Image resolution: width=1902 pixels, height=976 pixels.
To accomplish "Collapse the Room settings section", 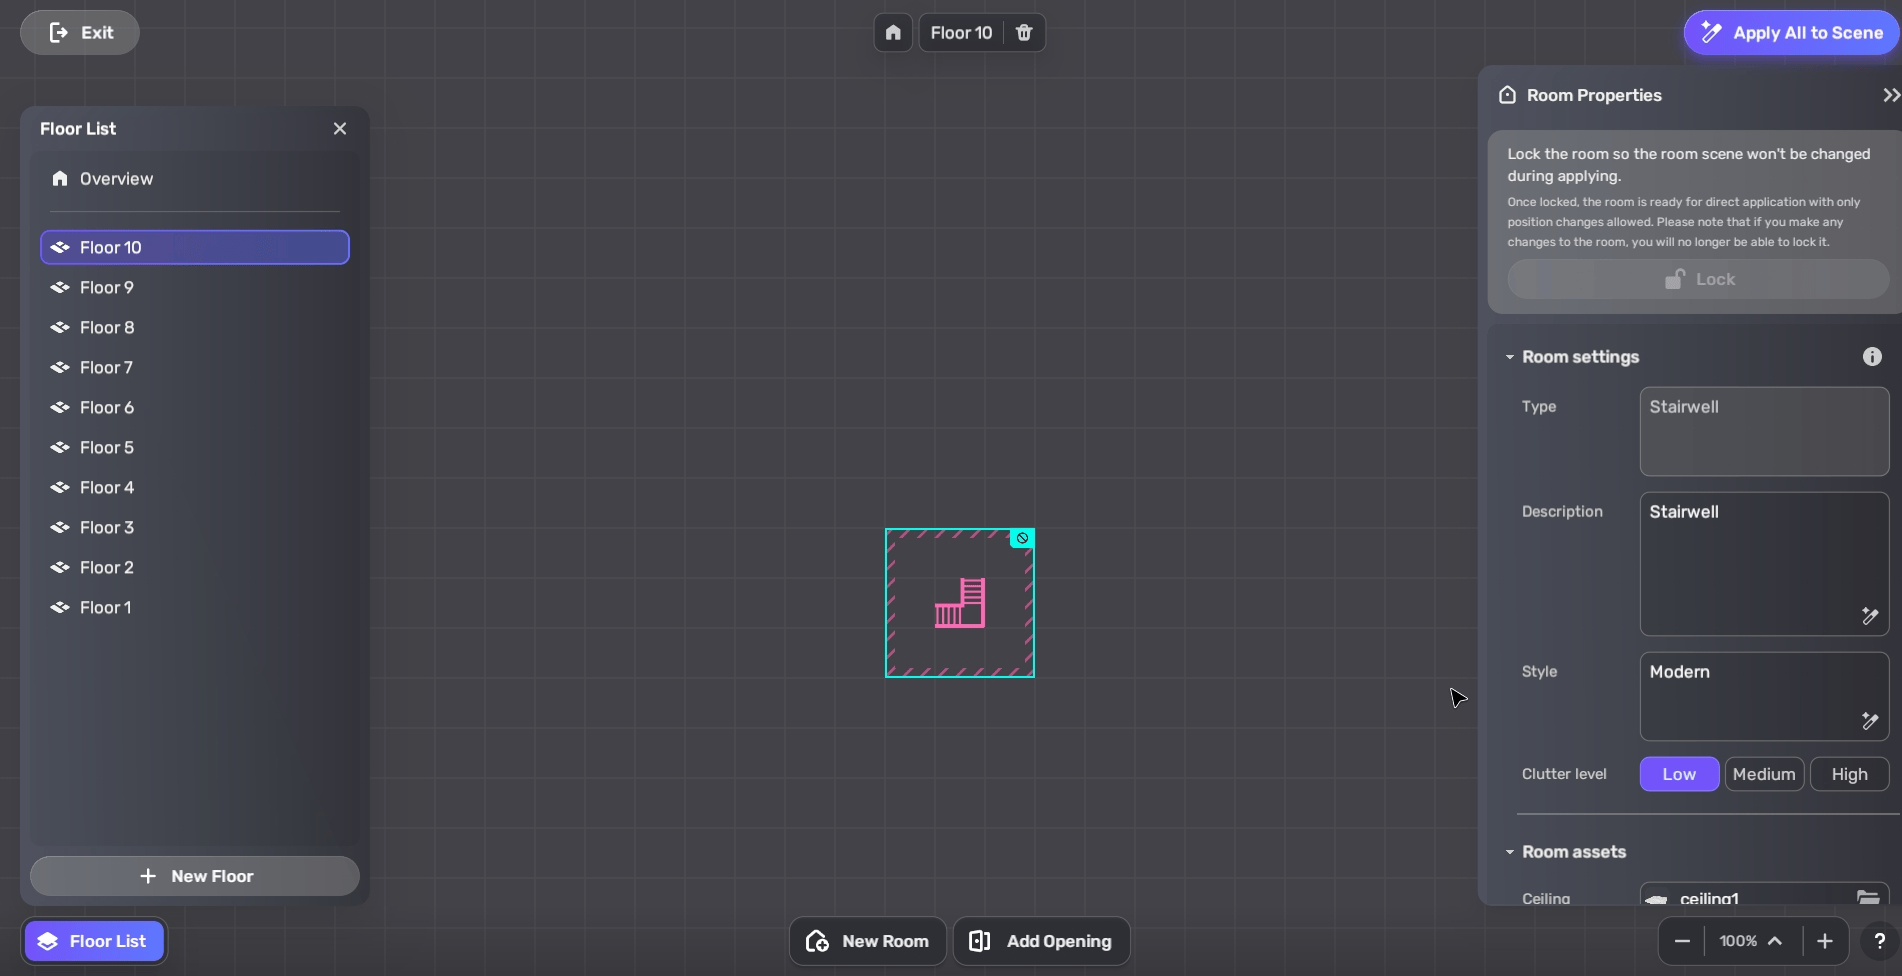I will point(1510,357).
